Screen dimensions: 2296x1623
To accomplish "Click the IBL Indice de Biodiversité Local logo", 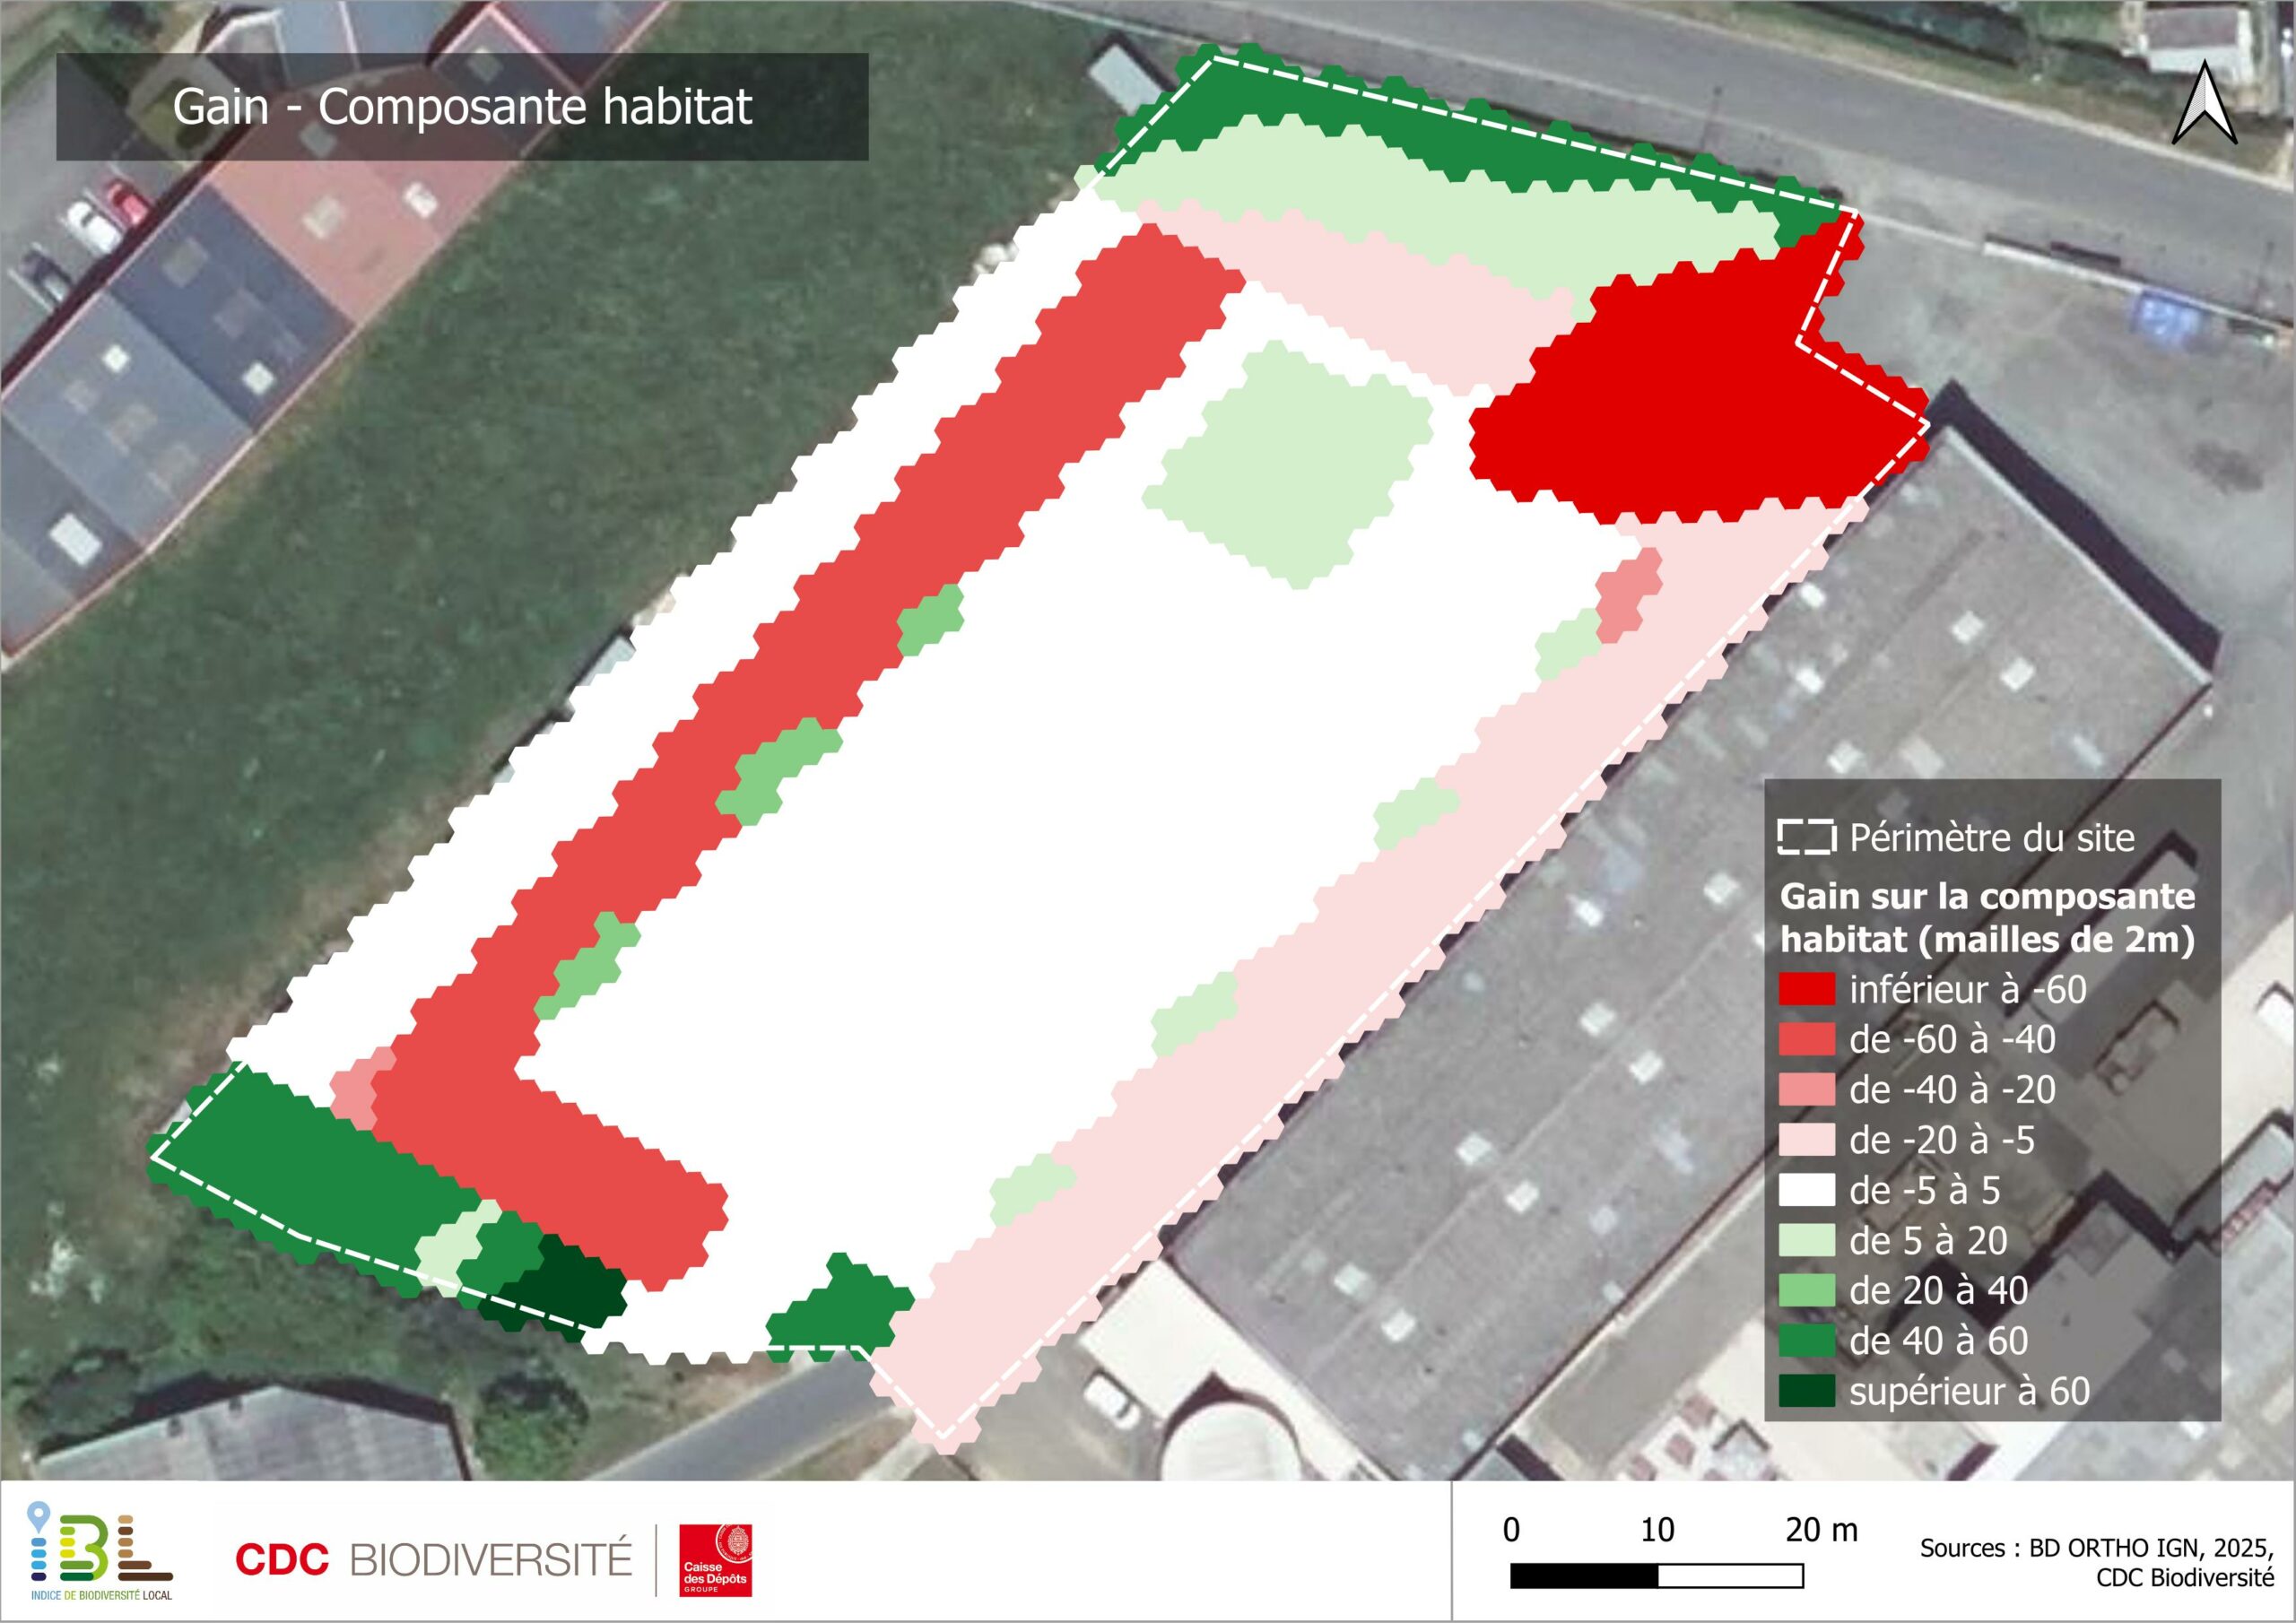I will 100,1551.
